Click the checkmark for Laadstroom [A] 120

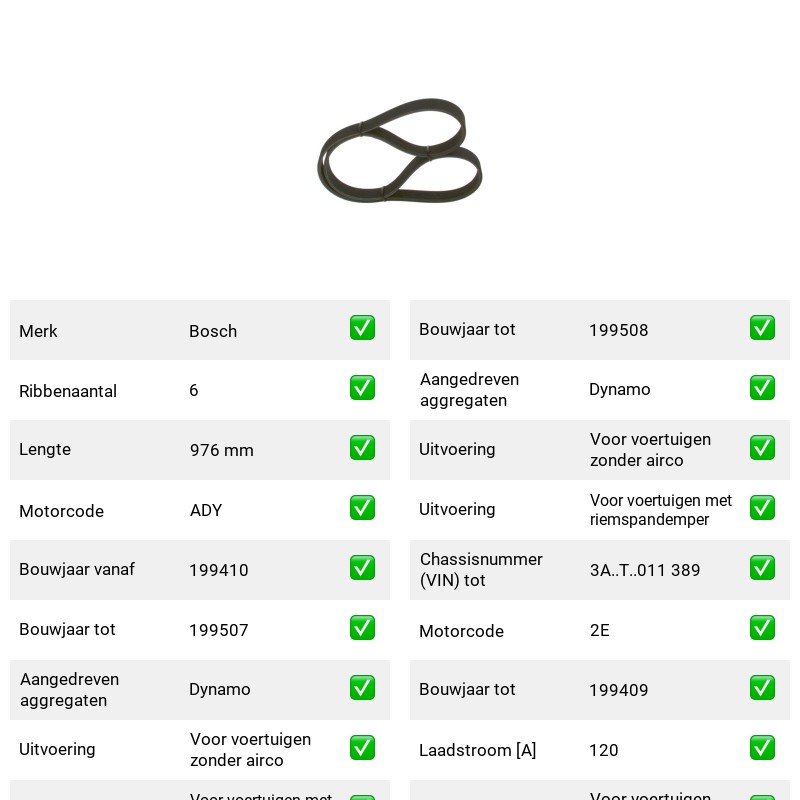pyautogui.click(x=762, y=748)
